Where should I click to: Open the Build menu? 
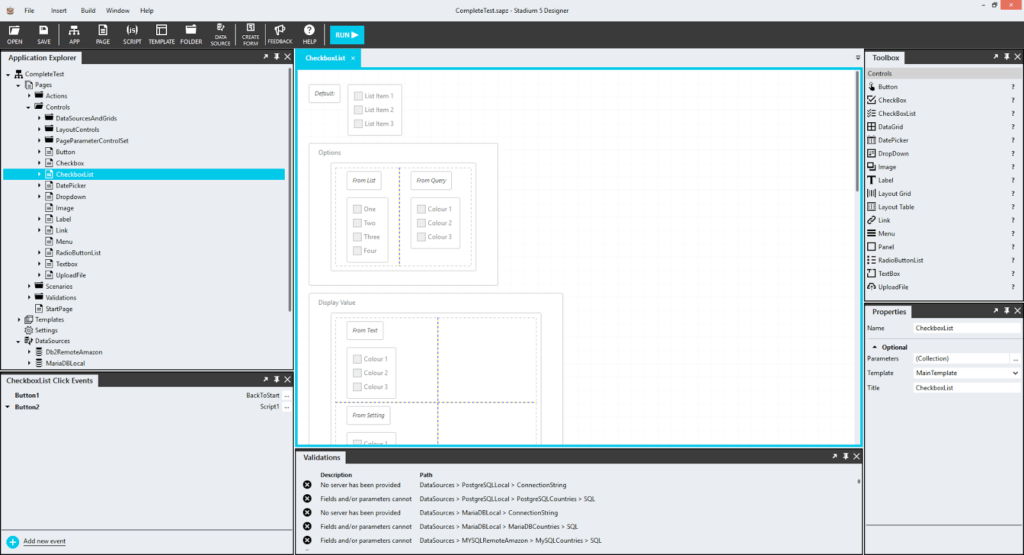[x=88, y=10]
